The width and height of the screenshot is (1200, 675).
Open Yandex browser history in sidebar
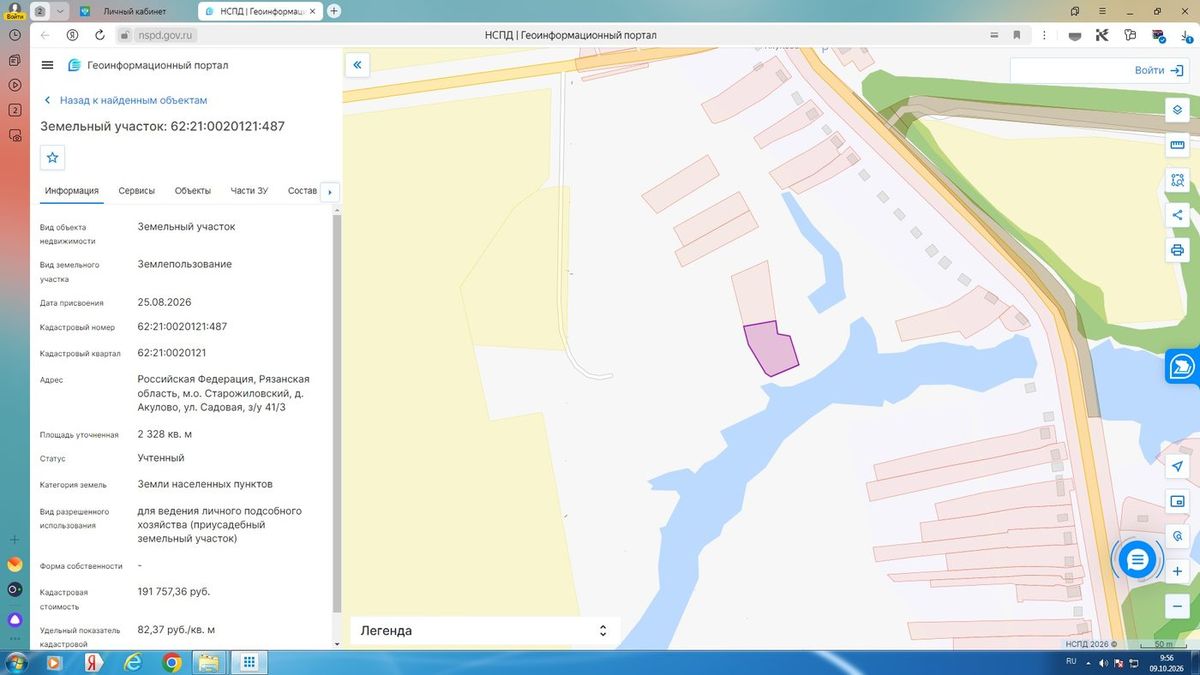[x=15, y=35]
